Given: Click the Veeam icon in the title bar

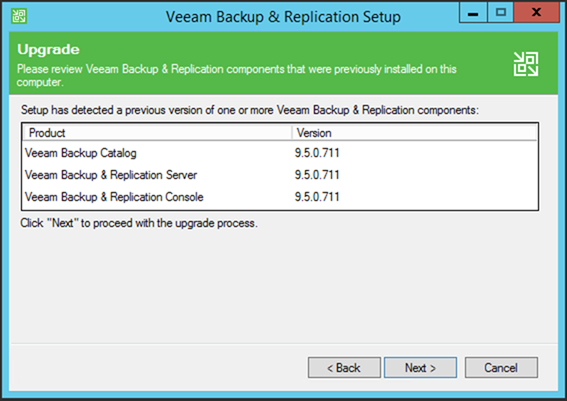Looking at the screenshot, I should (19, 16).
